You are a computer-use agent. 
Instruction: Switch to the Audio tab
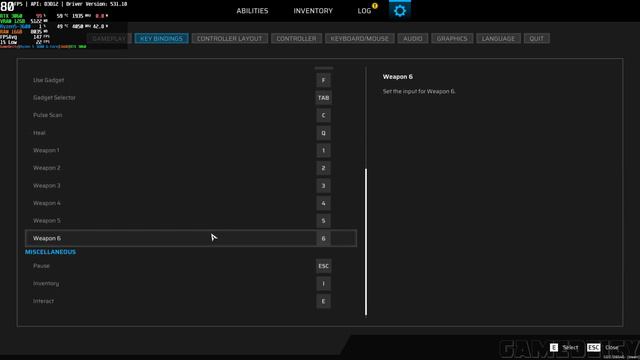coord(413,38)
